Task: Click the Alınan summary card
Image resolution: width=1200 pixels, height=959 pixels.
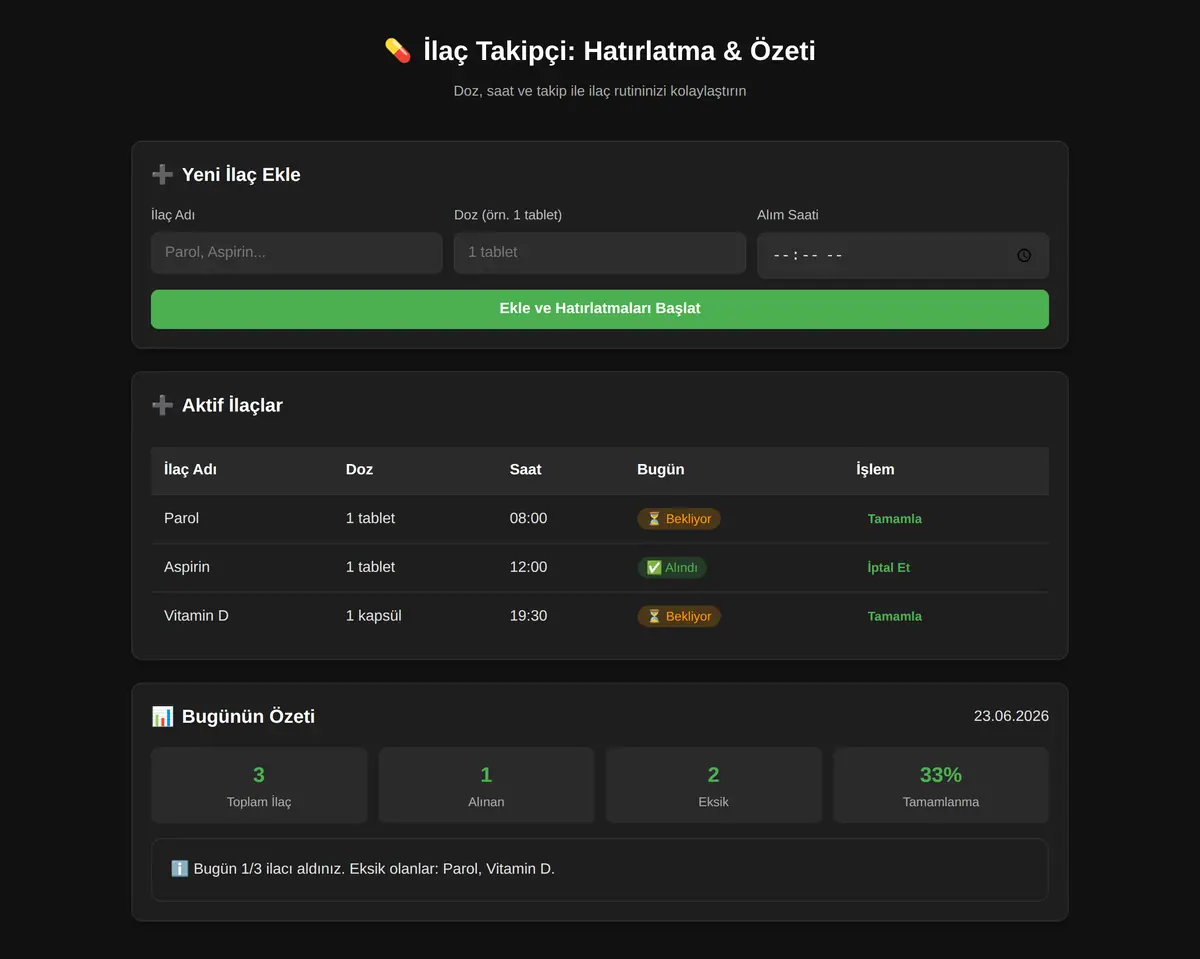Action: [x=486, y=786]
